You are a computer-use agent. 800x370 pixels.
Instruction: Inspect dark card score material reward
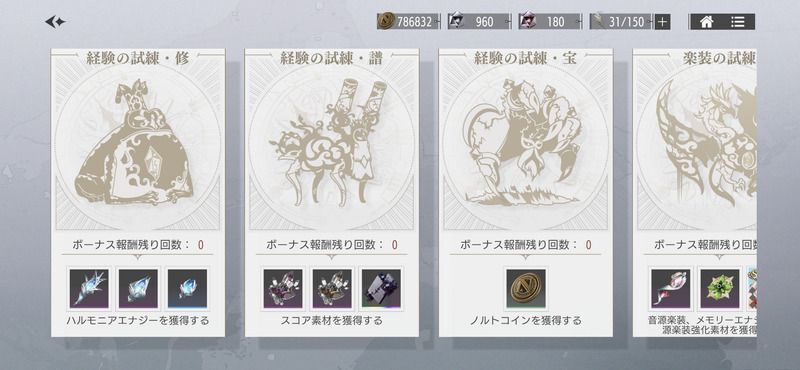(381, 289)
